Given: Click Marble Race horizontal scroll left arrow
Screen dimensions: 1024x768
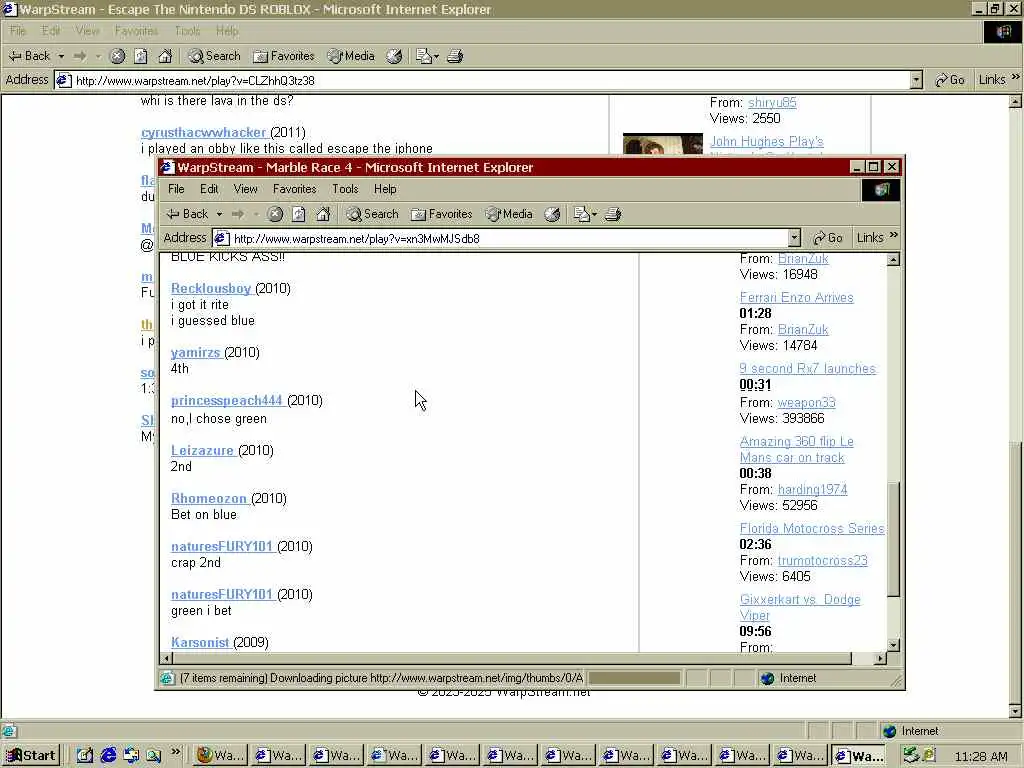Looking at the screenshot, I should (166, 658).
